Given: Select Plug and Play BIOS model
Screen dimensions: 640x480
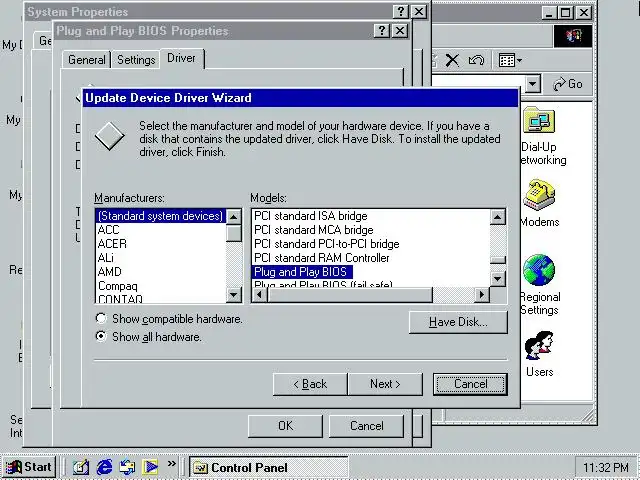Looking at the screenshot, I should (x=300, y=271).
